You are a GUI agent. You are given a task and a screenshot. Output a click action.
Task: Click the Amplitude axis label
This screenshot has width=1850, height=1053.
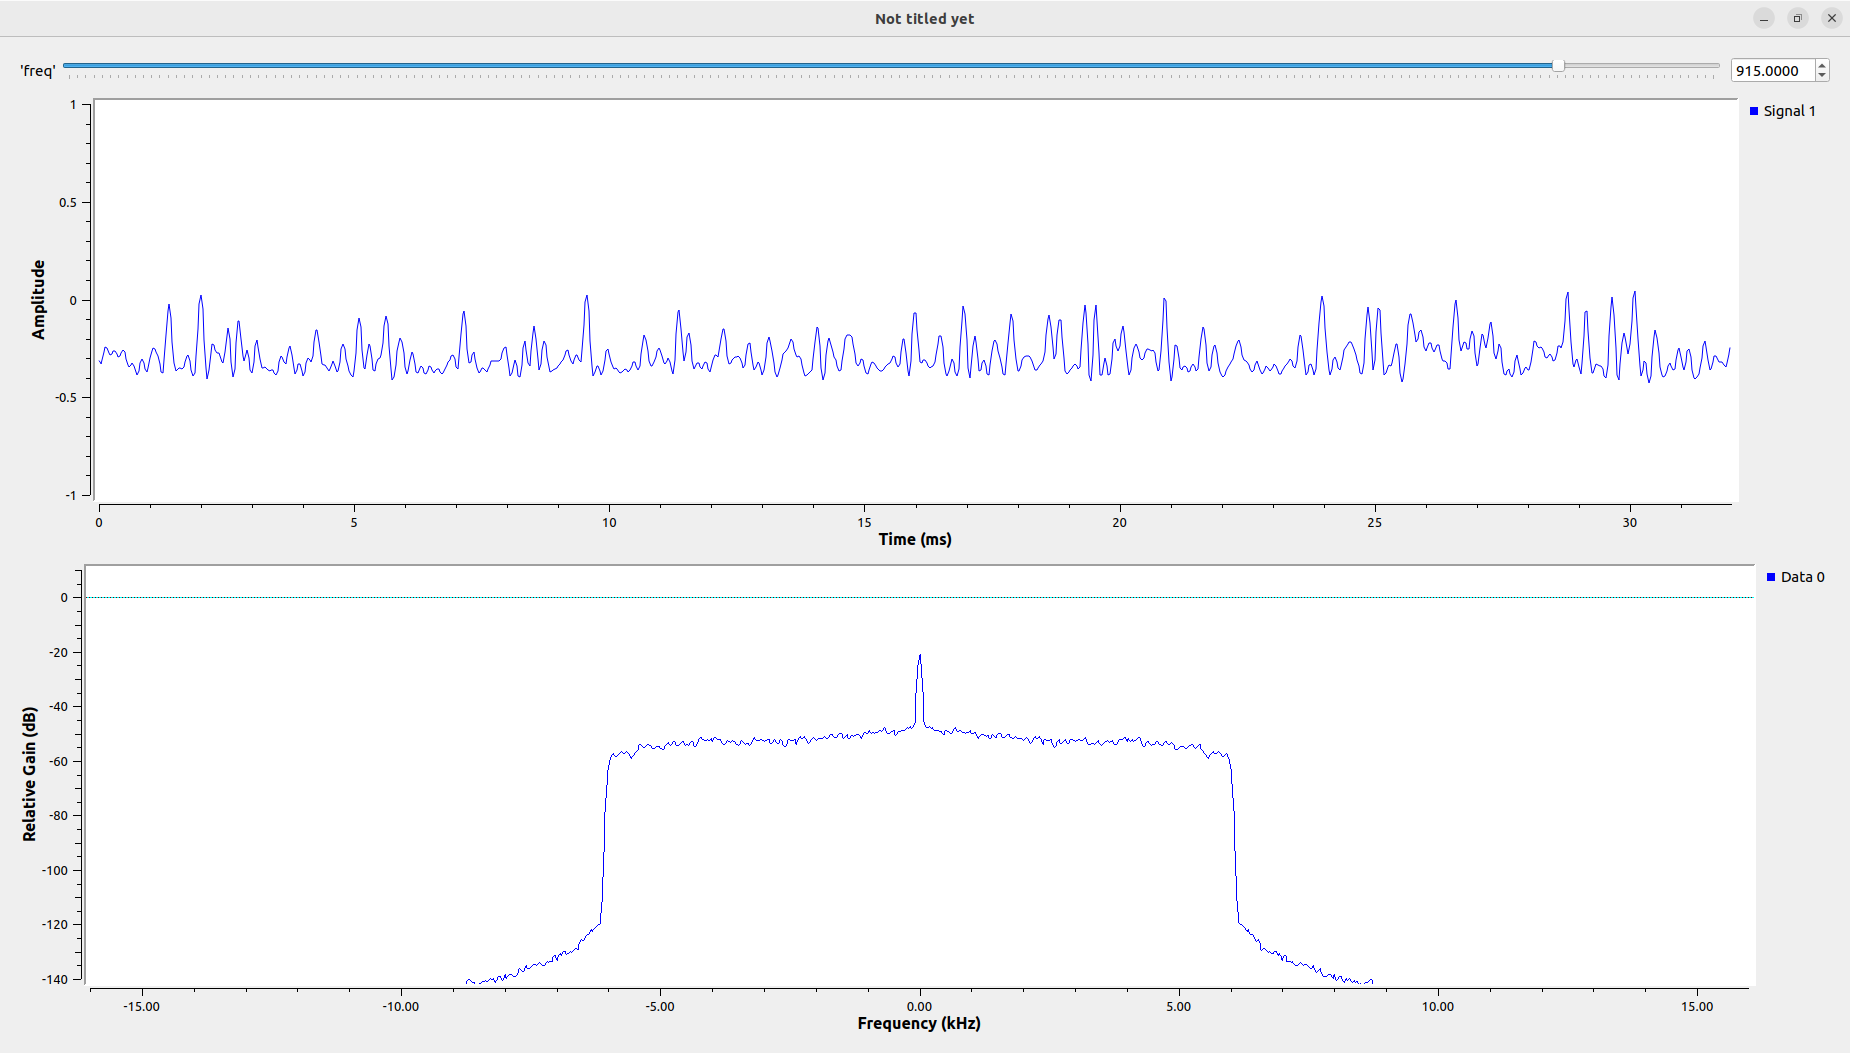pos(39,300)
